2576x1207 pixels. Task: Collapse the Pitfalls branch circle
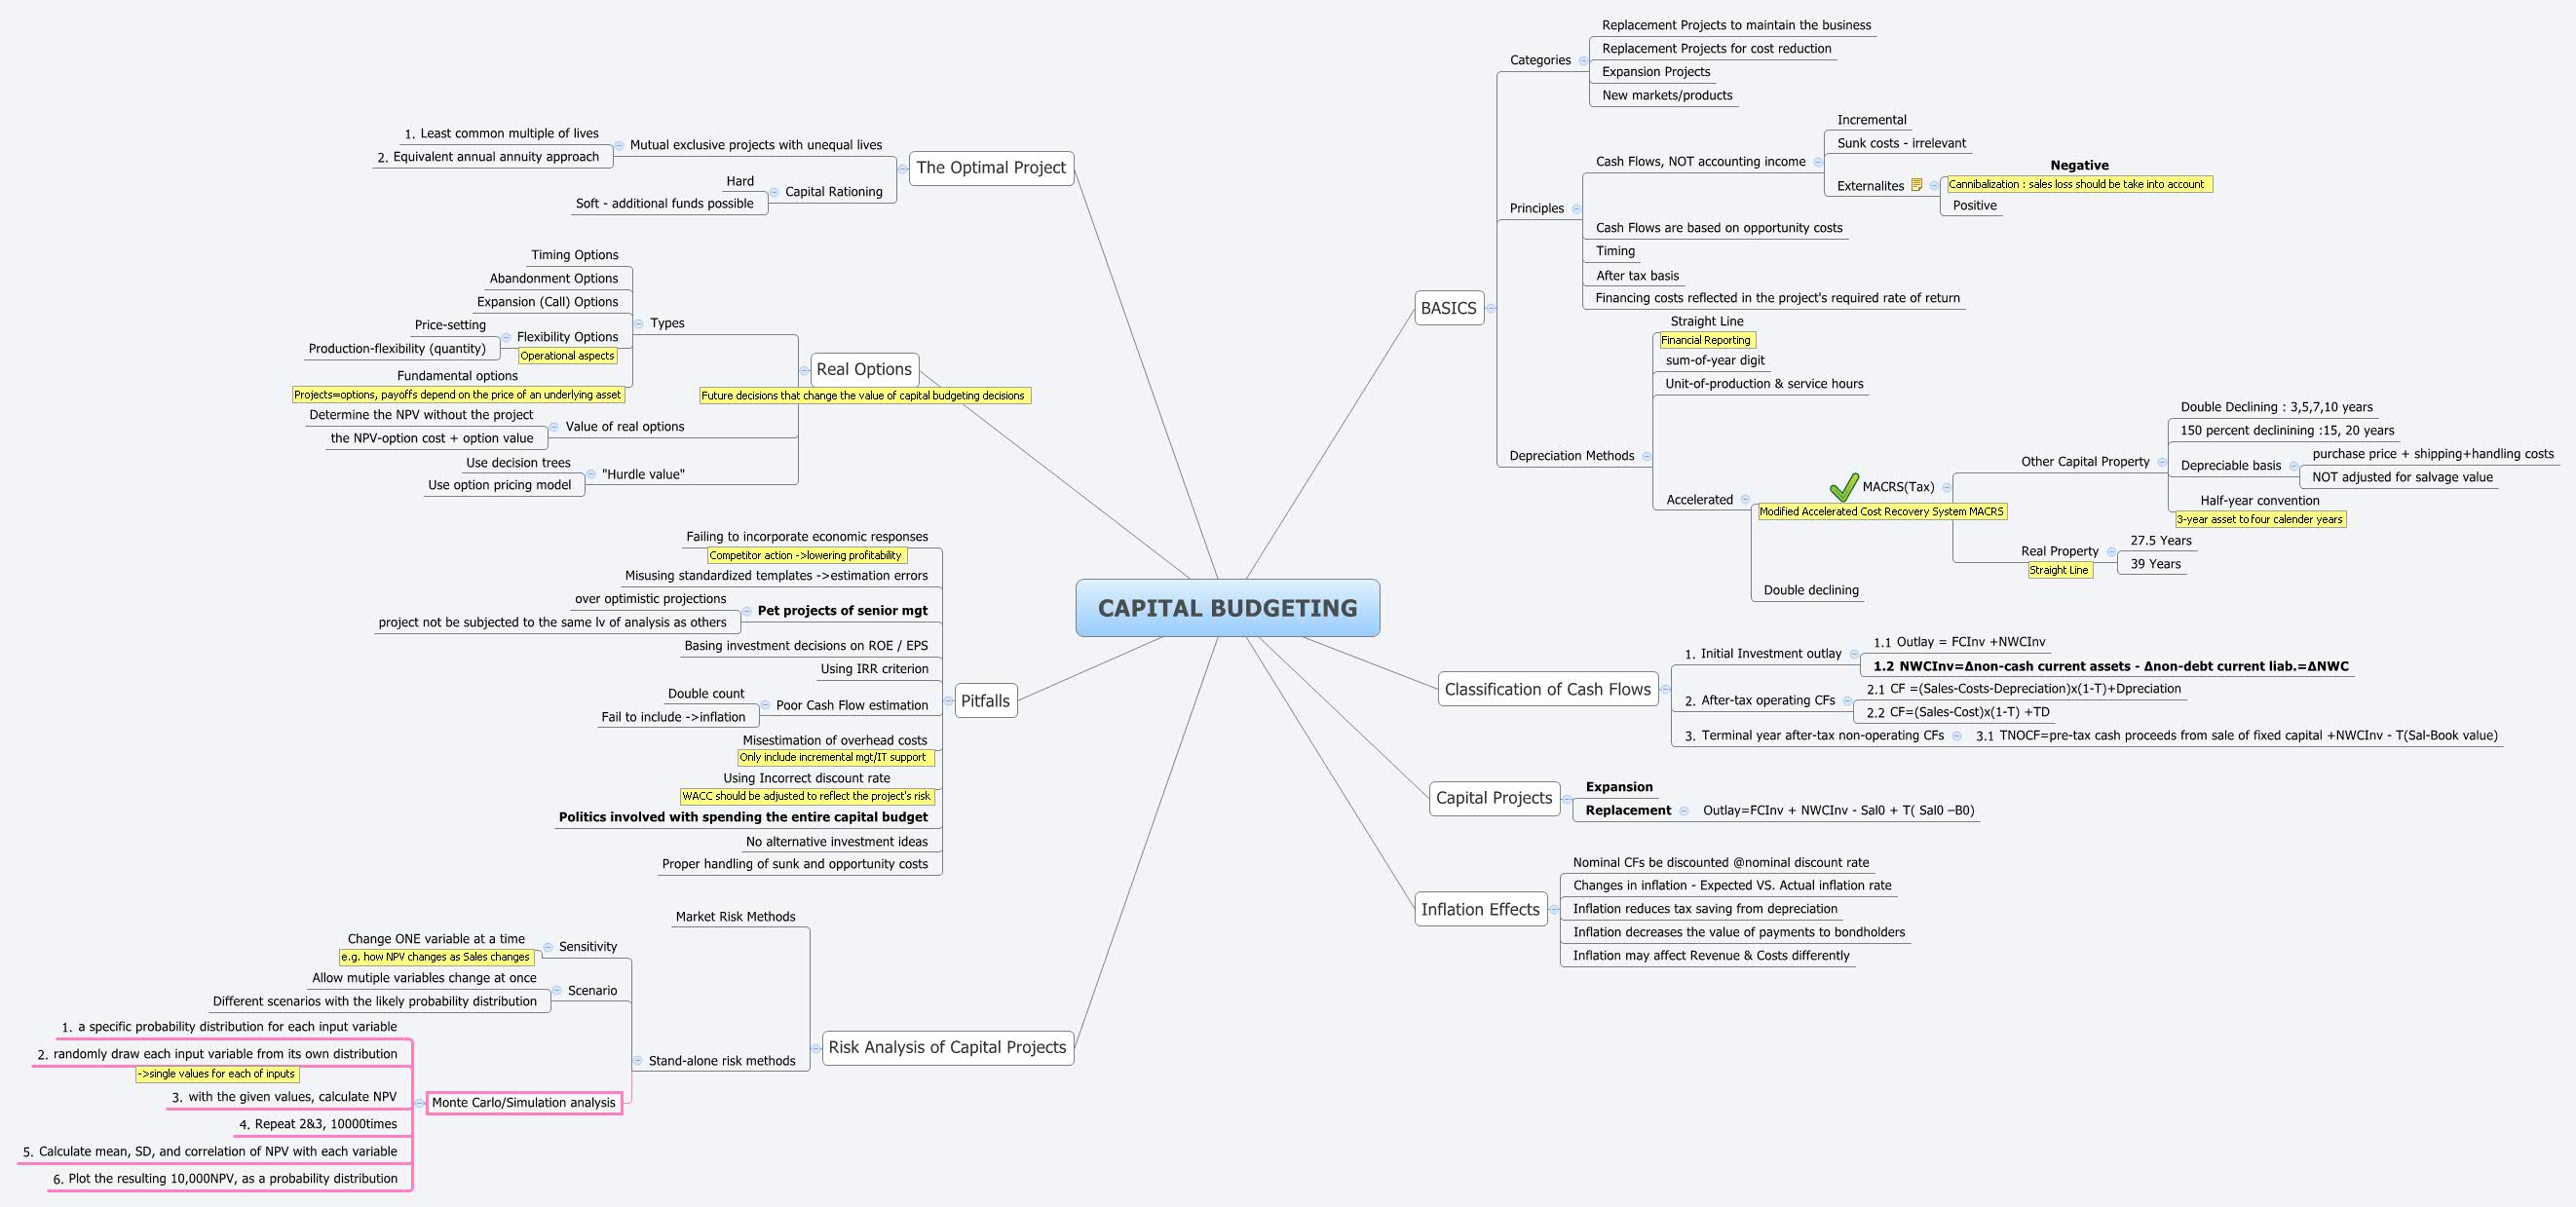[948, 701]
